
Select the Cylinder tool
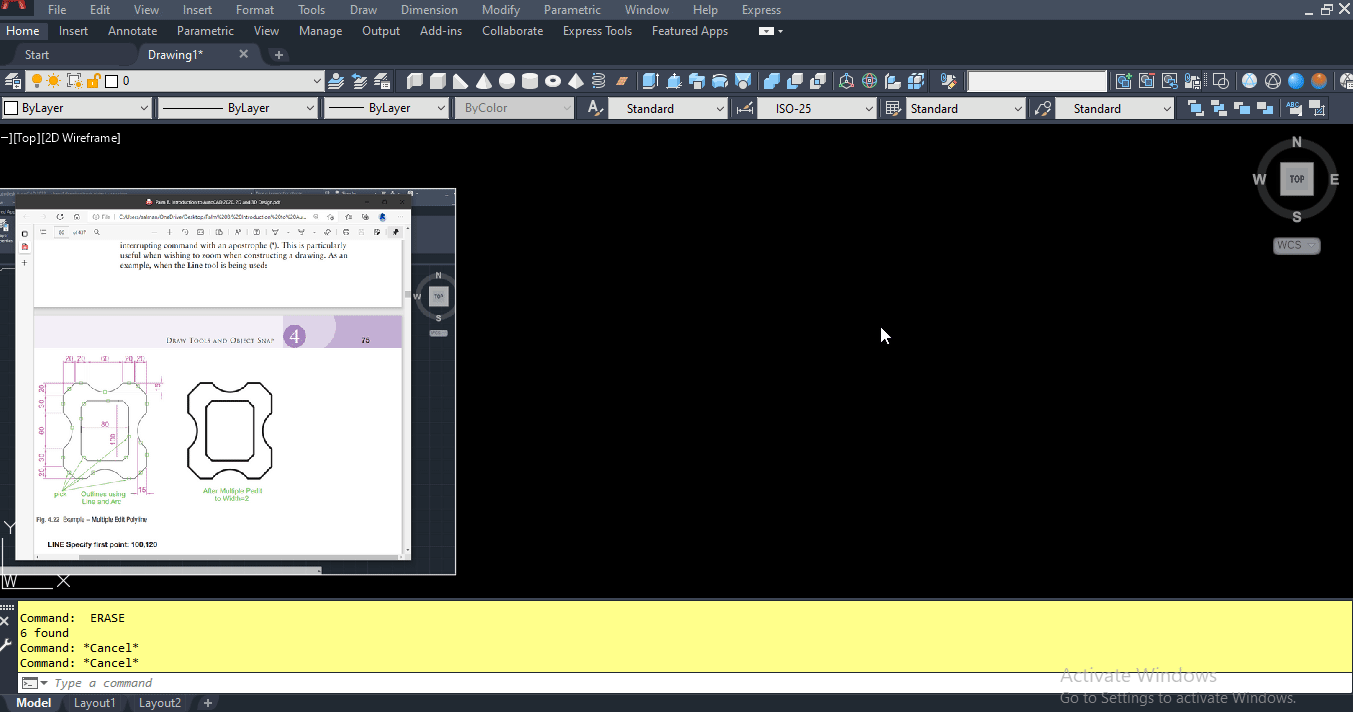(x=530, y=81)
